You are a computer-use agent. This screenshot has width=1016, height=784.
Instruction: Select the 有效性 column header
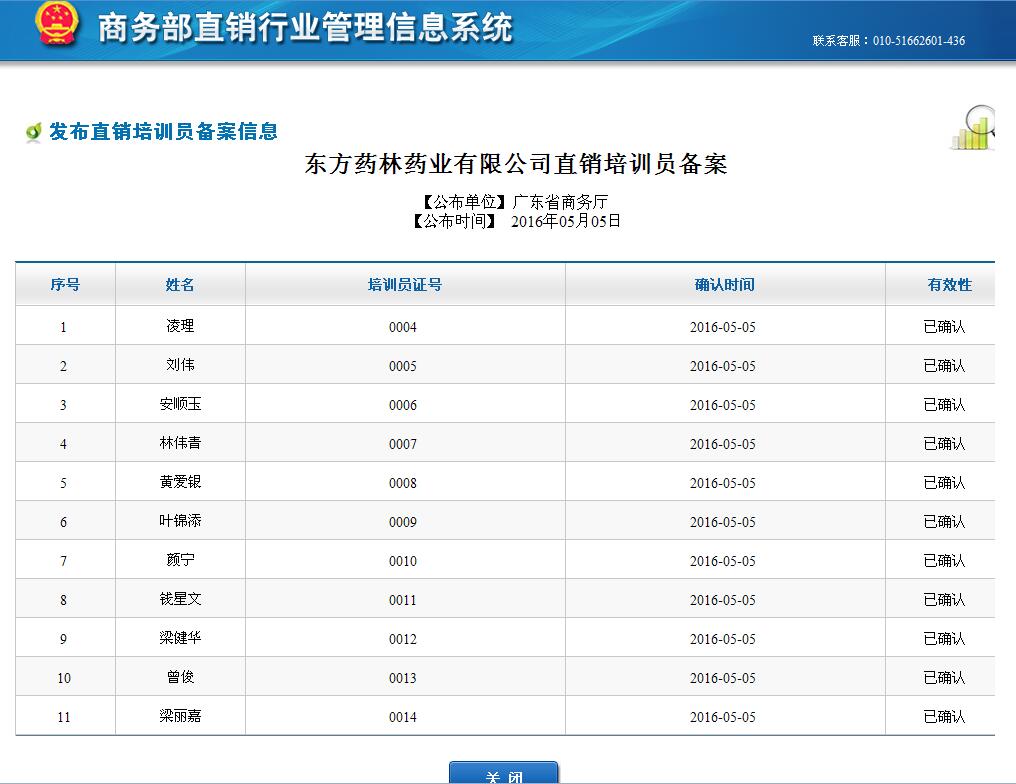tap(949, 285)
